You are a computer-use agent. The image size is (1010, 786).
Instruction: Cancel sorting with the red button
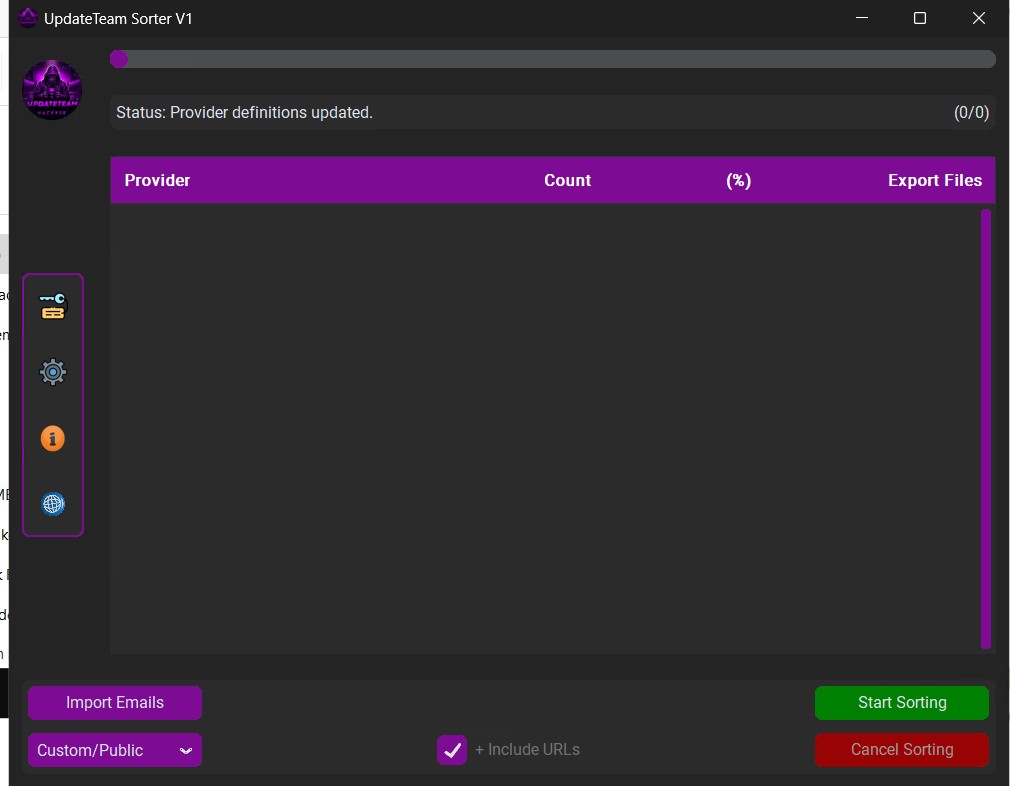click(x=901, y=750)
